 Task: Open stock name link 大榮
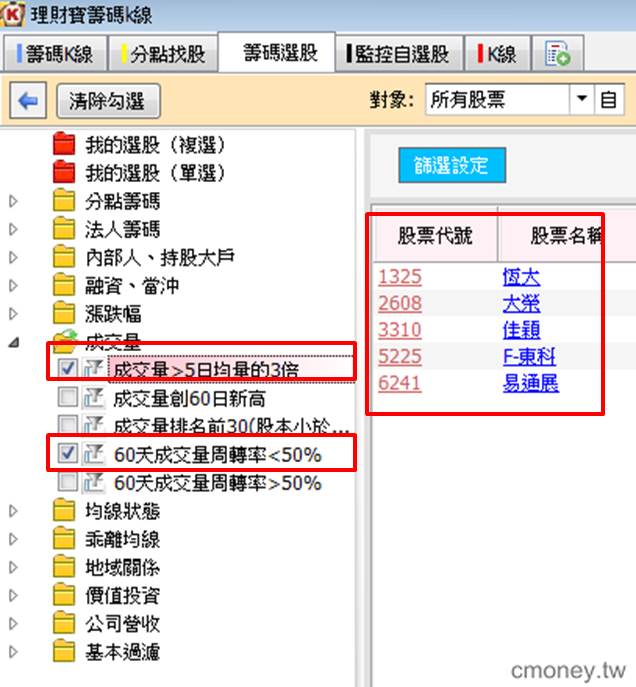coord(521,303)
